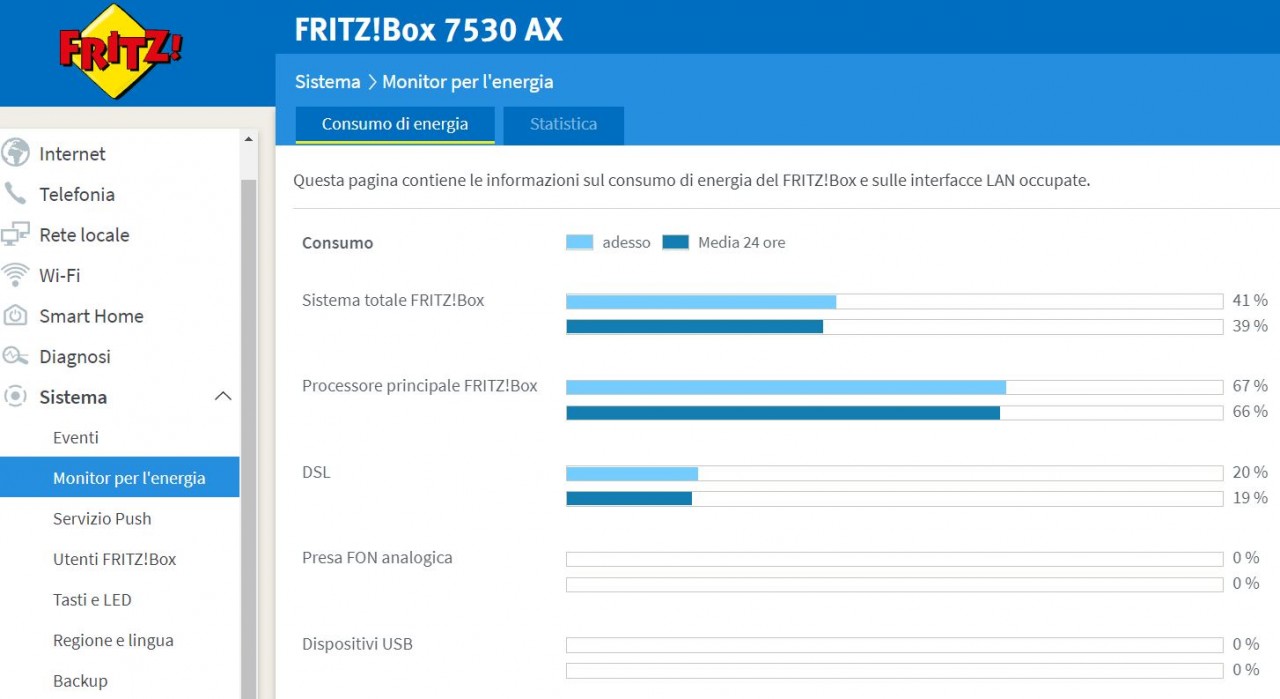Open the Eventi submenu item
The image size is (1280, 699).
(76, 438)
